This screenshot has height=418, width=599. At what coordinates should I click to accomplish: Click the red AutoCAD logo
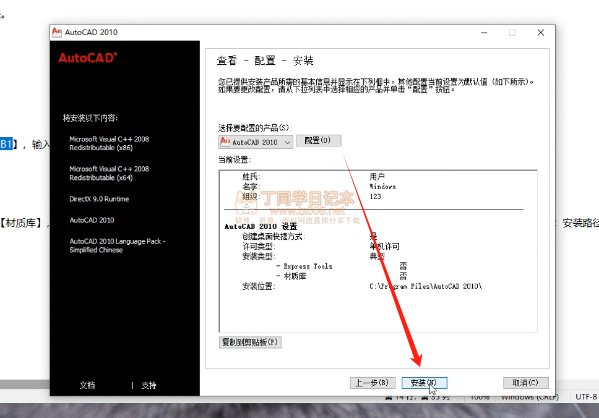87,58
